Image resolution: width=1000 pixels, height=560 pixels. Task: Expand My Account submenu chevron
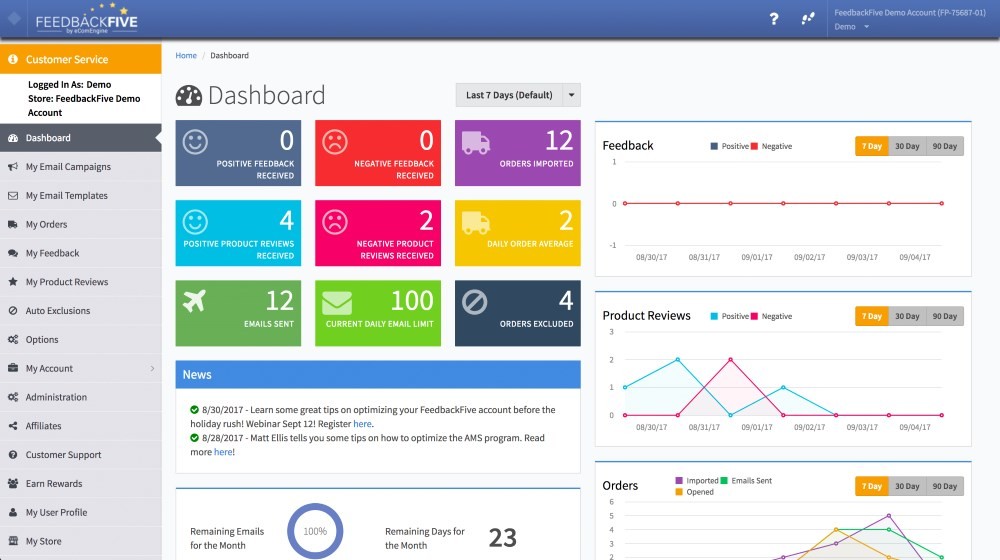pyautogui.click(x=152, y=369)
